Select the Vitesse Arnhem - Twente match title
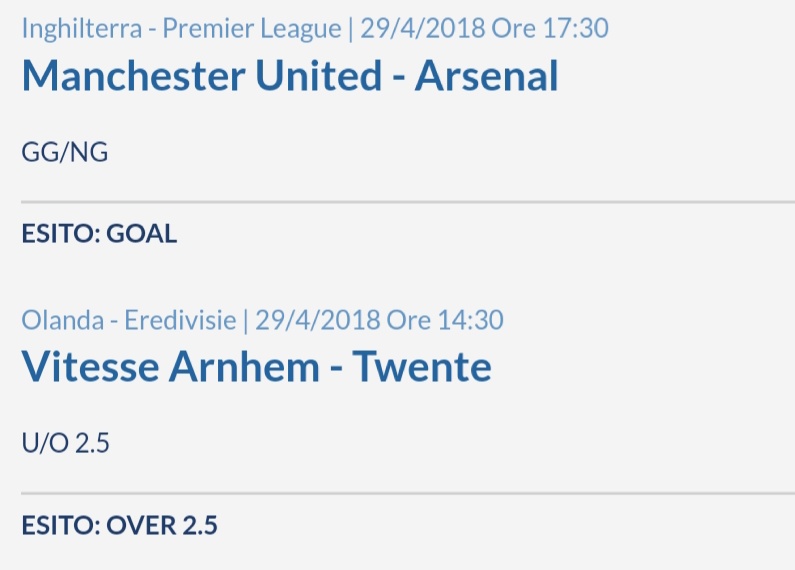795x570 pixels. tap(257, 367)
